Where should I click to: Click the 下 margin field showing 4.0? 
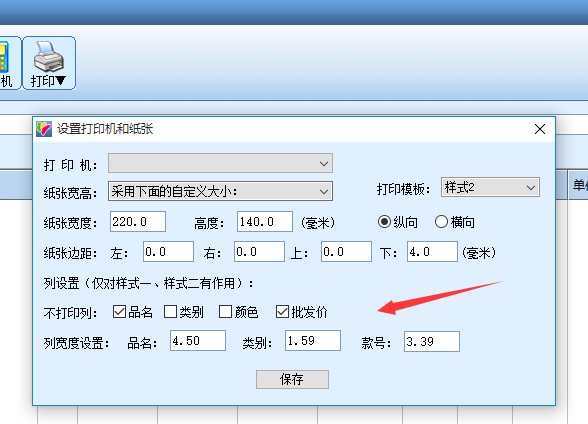pos(432,252)
